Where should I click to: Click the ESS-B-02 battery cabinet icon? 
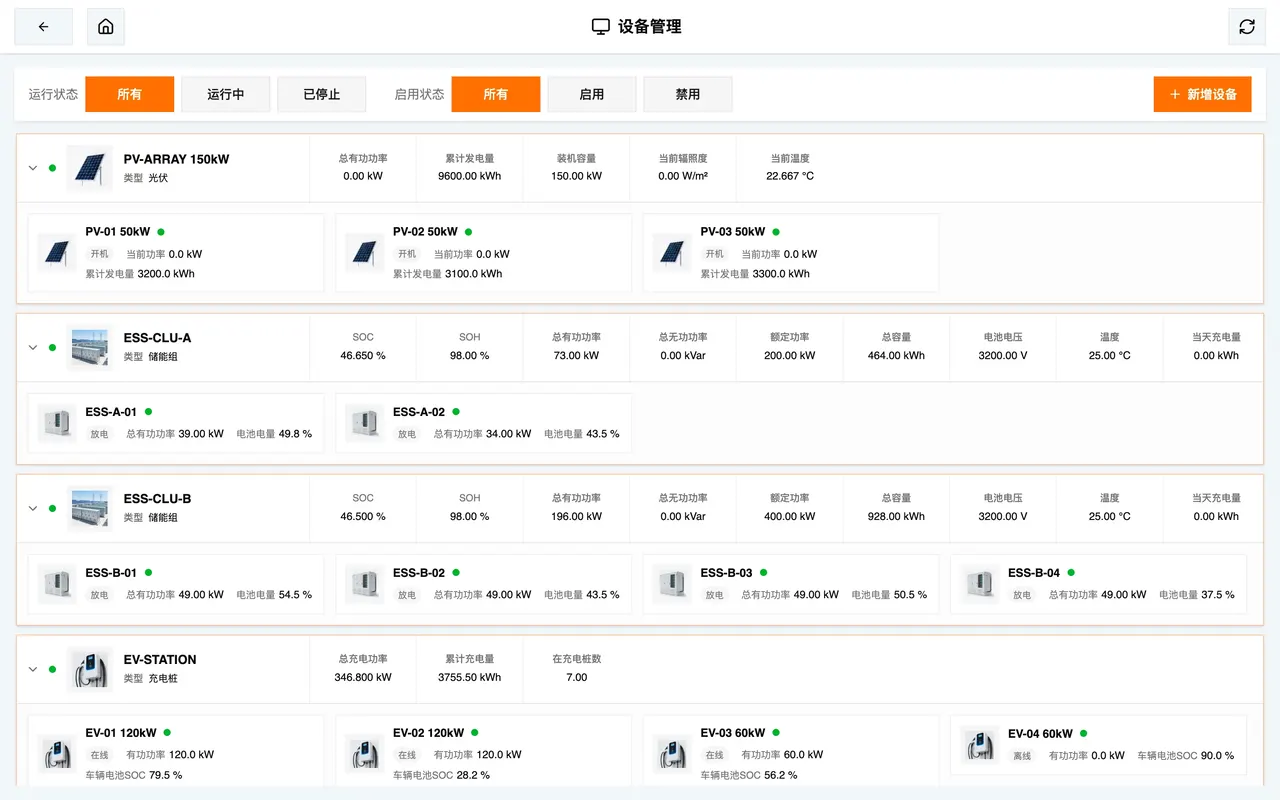[365, 584]
